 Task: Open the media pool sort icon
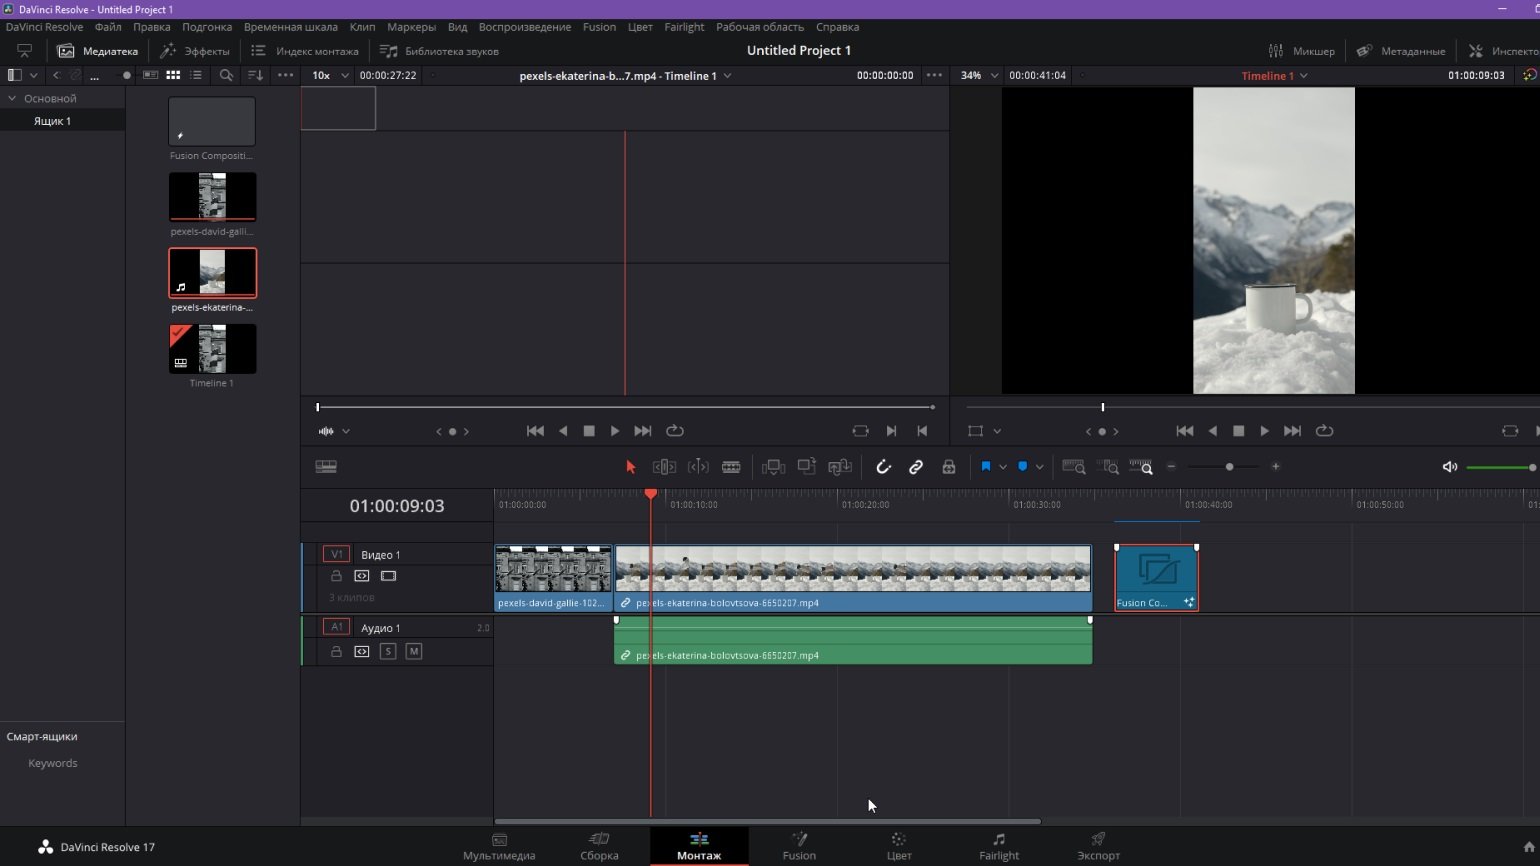(x=256, y=75)
